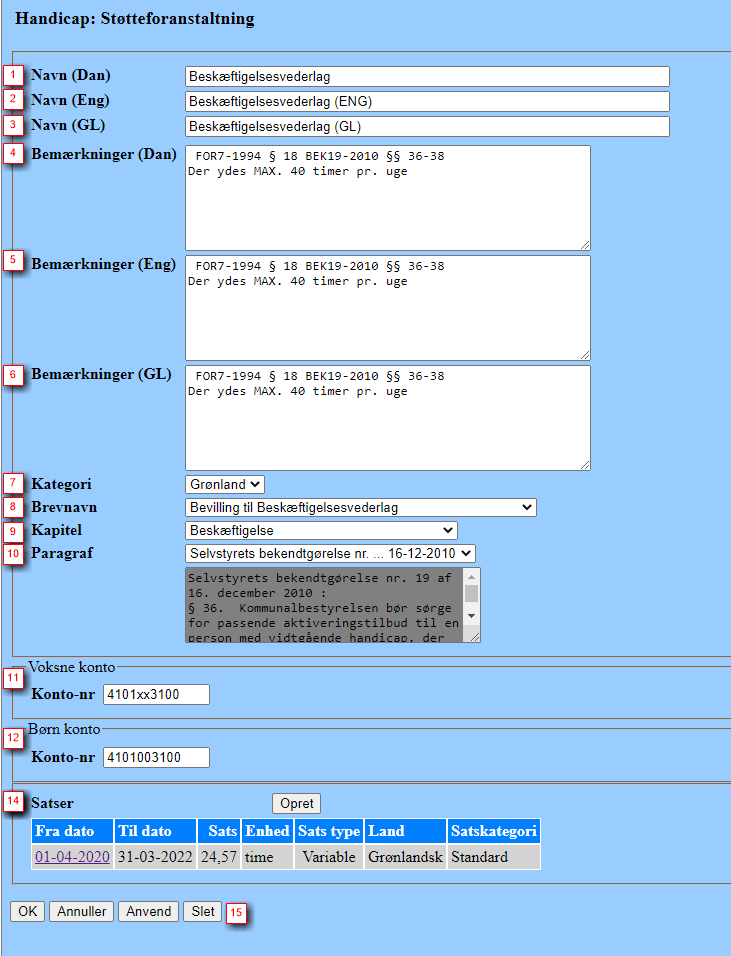Click the 'time' unit cell in the rates table

[x=267, y=857]
